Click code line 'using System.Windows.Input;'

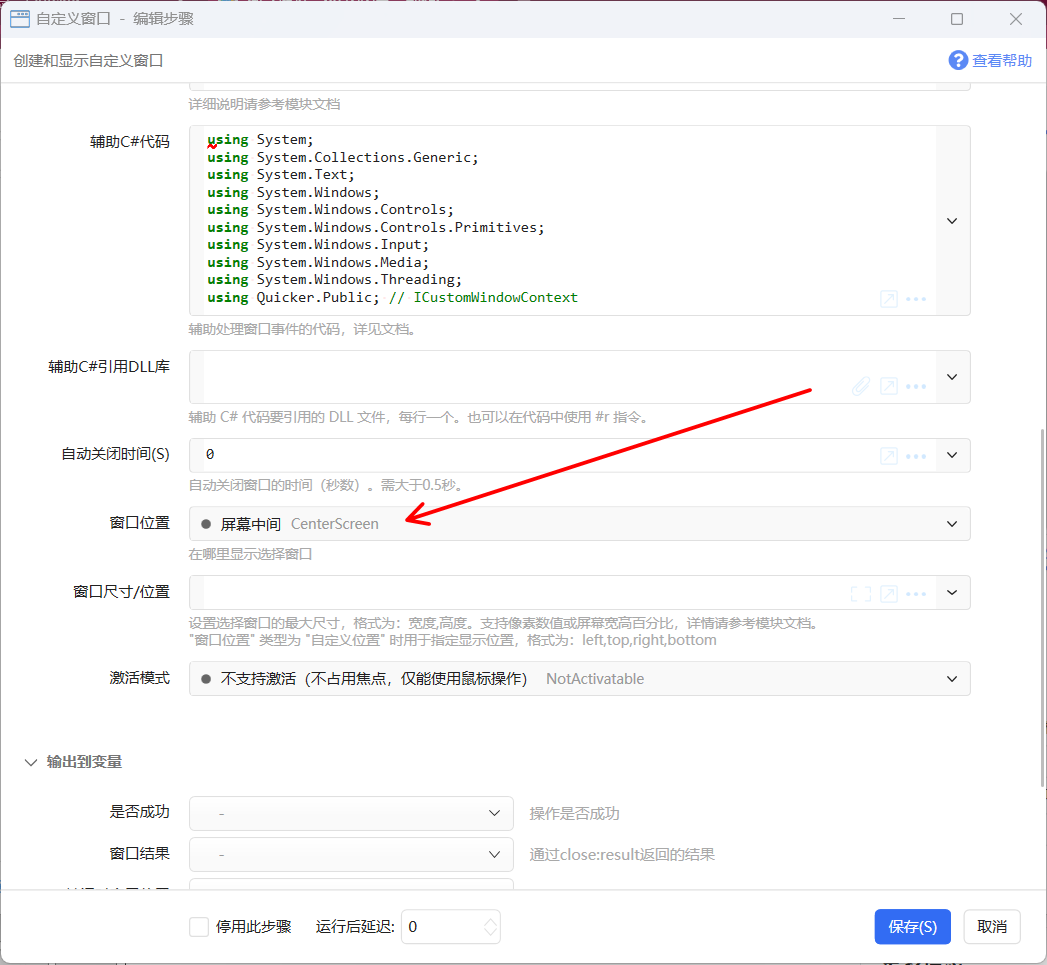click(x=318, y=244)
